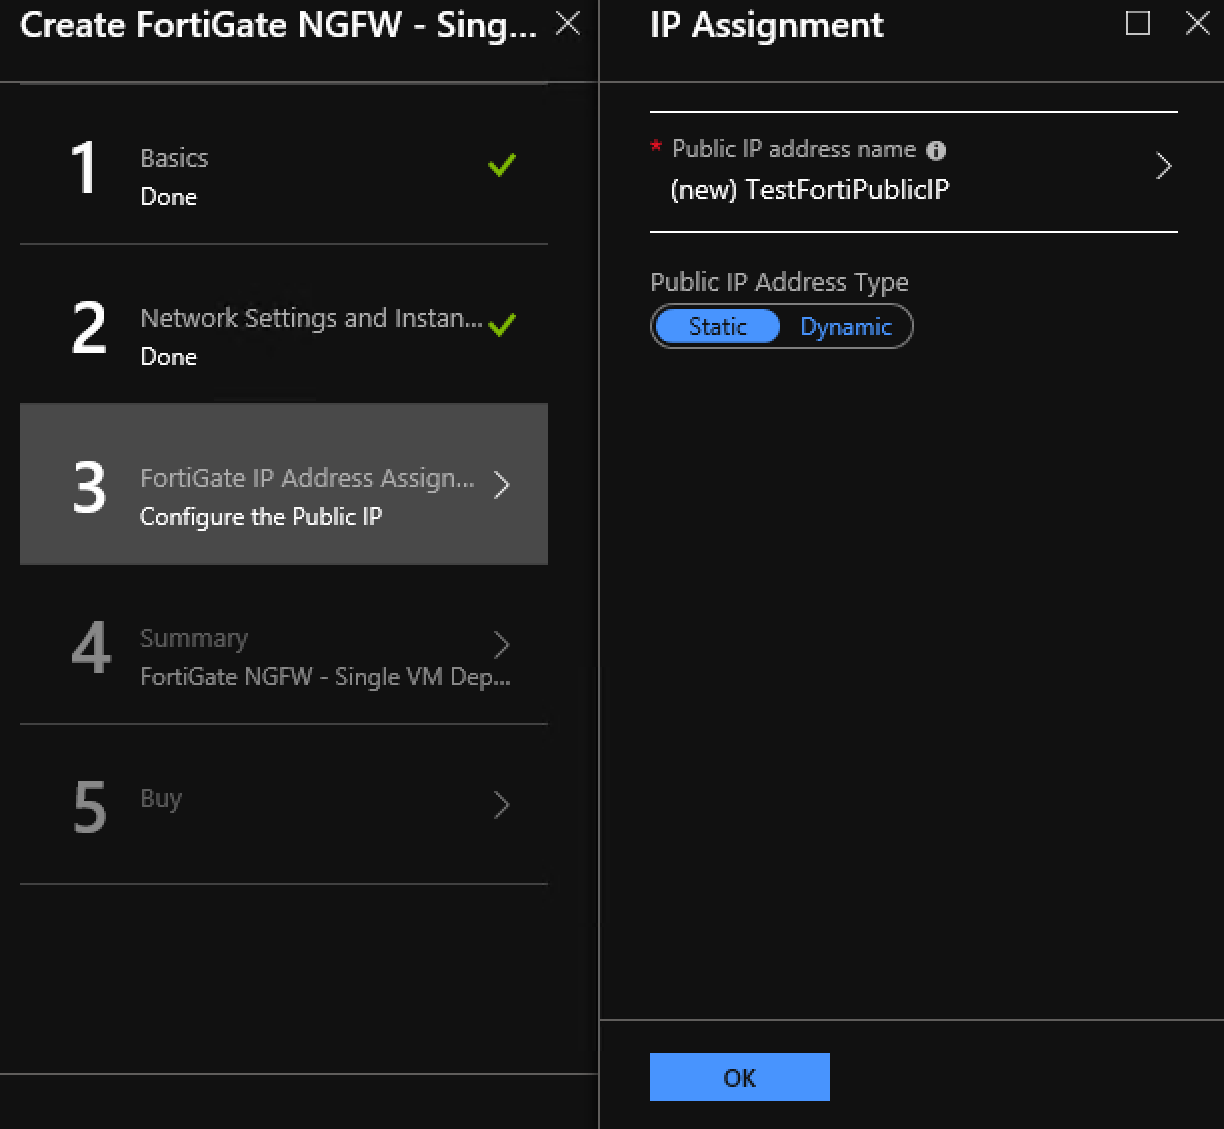Select Dynamic public IP address type
Viewport: 1224px width, 1129px height.
click(x=846, y=327)
